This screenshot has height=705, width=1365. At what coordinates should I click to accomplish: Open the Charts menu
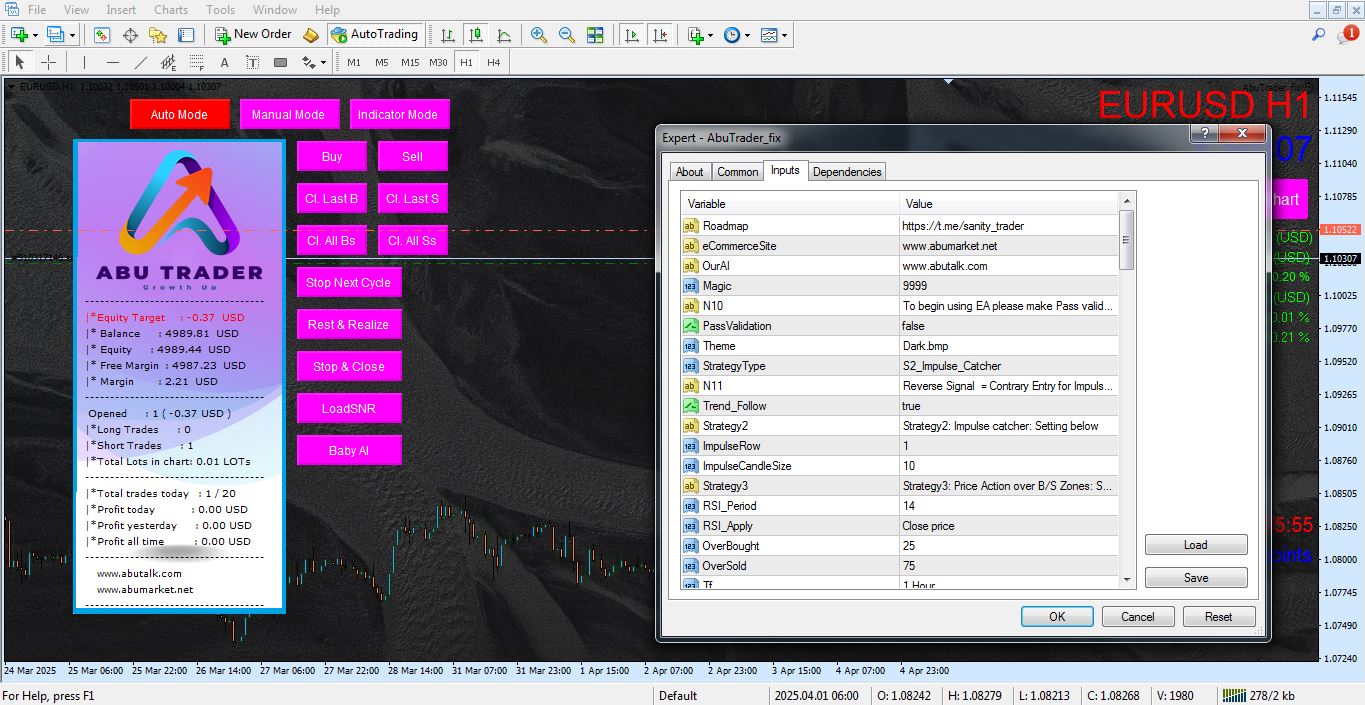coord(171,10)
